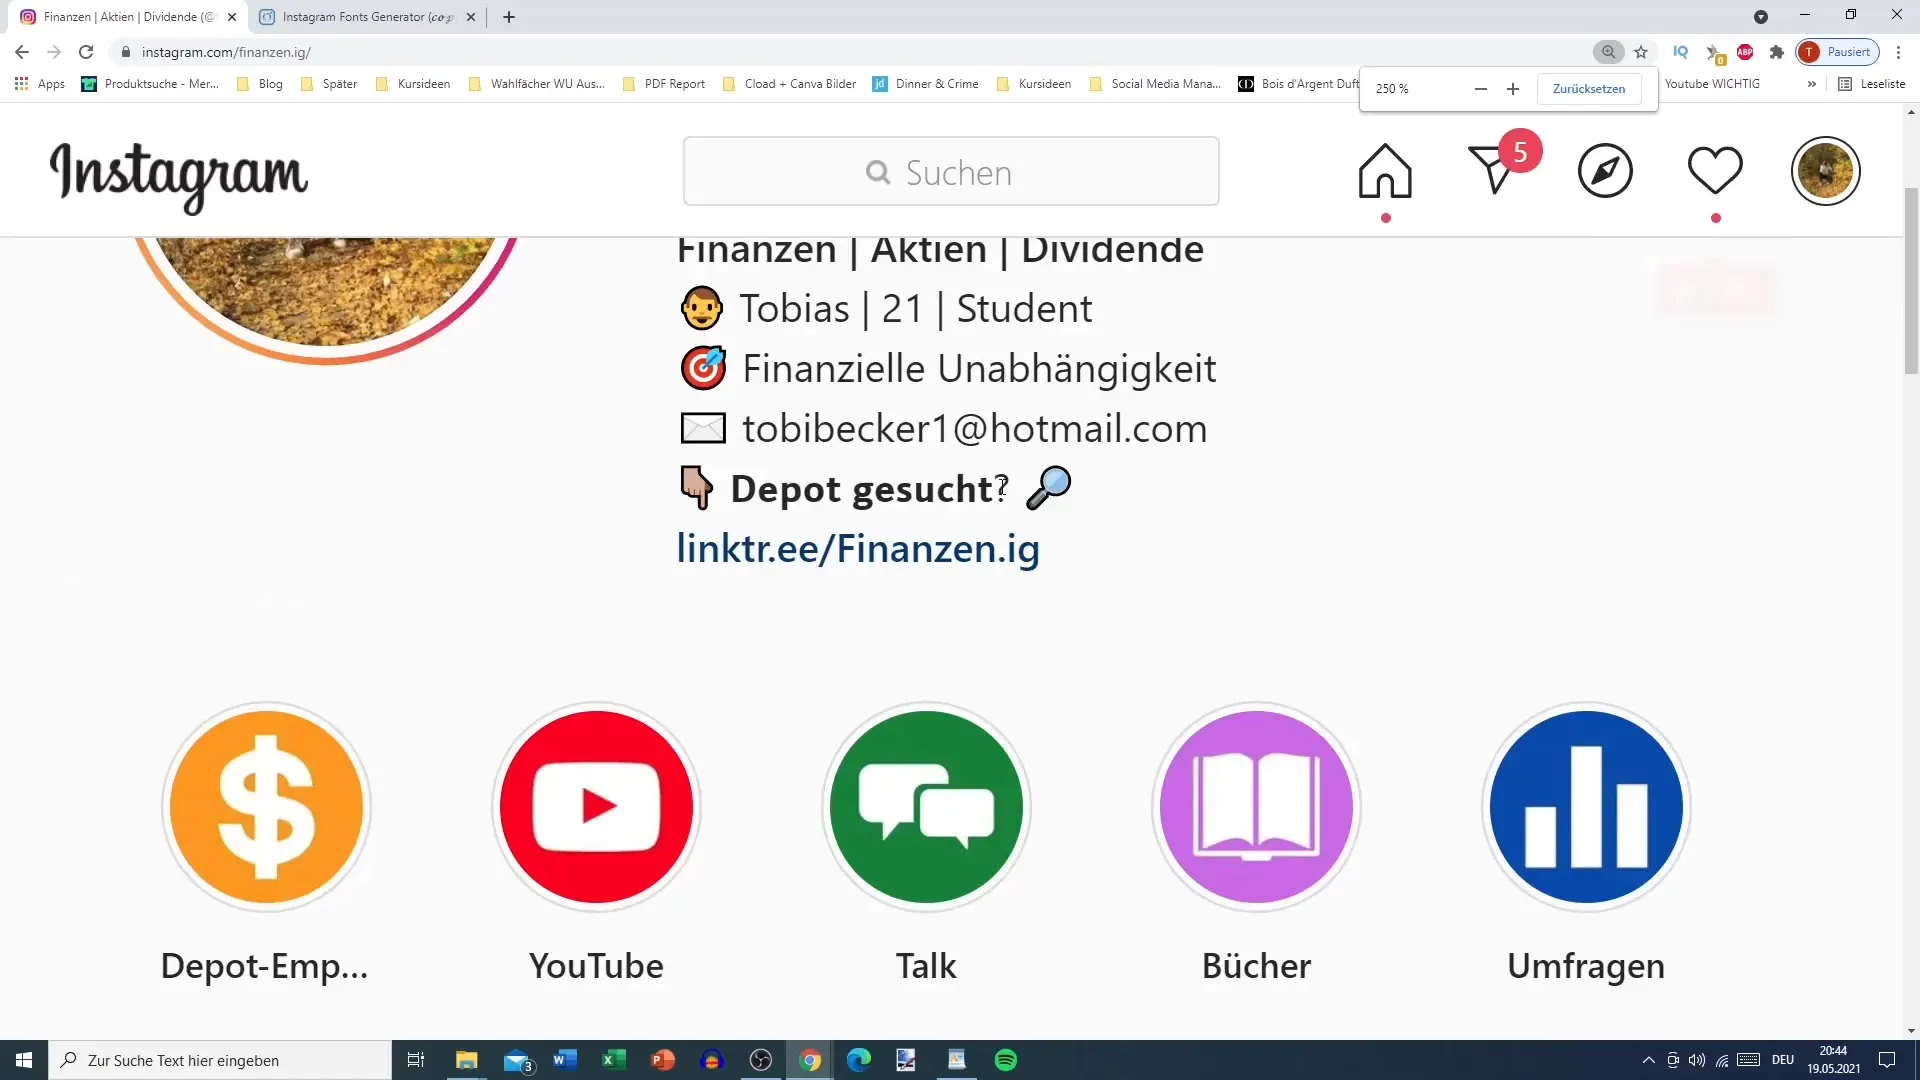This screenshot has height=1080, width=1920.
Task: Click the zoom magnifier icon in address bar
Action: coord(1608,52)
